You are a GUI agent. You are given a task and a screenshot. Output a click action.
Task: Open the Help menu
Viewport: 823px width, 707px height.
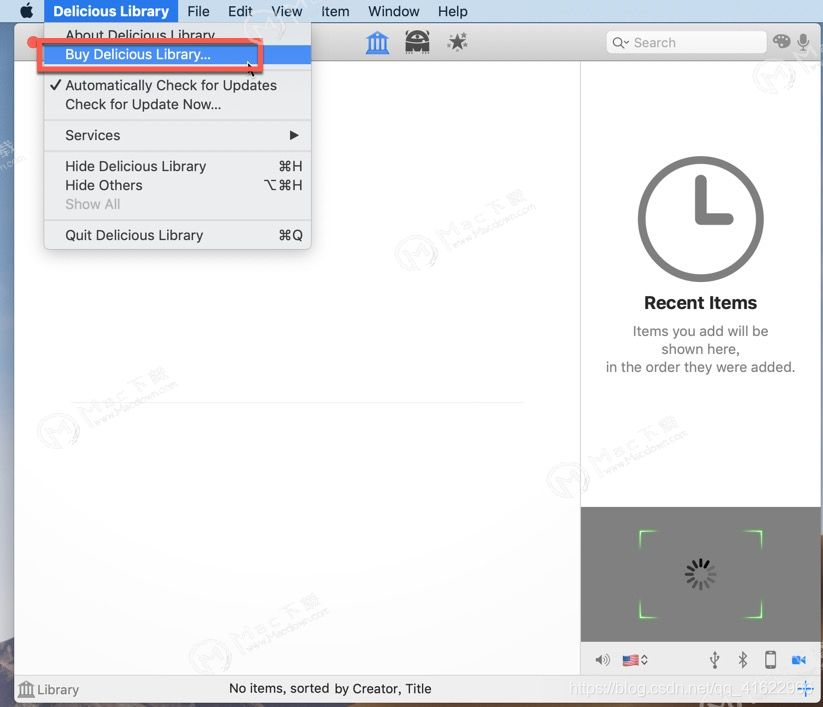click(x=452, y=11)
